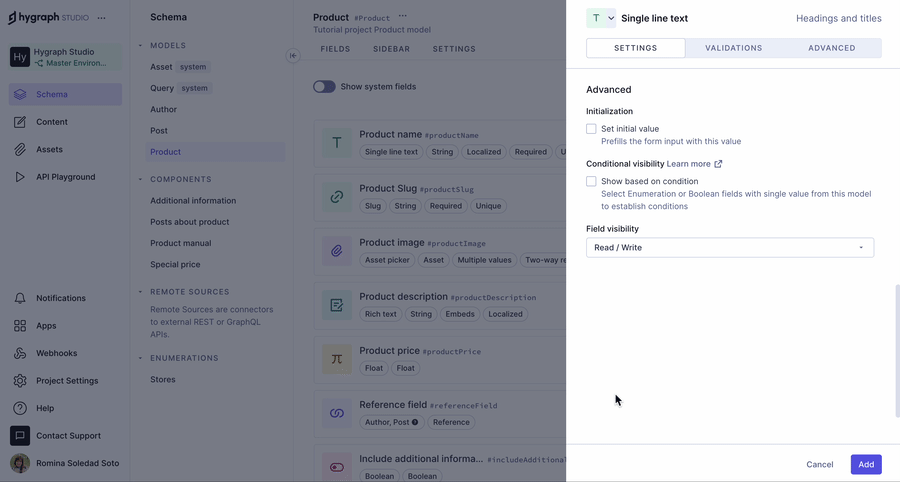Click the Contact Support chat icon
900x482 pixels.
(x=20, y=436)
